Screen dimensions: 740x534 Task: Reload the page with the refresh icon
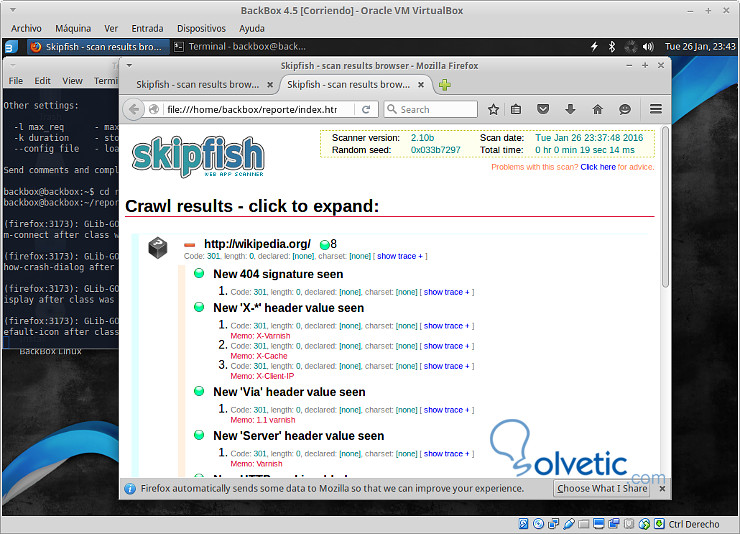point(366,109)
